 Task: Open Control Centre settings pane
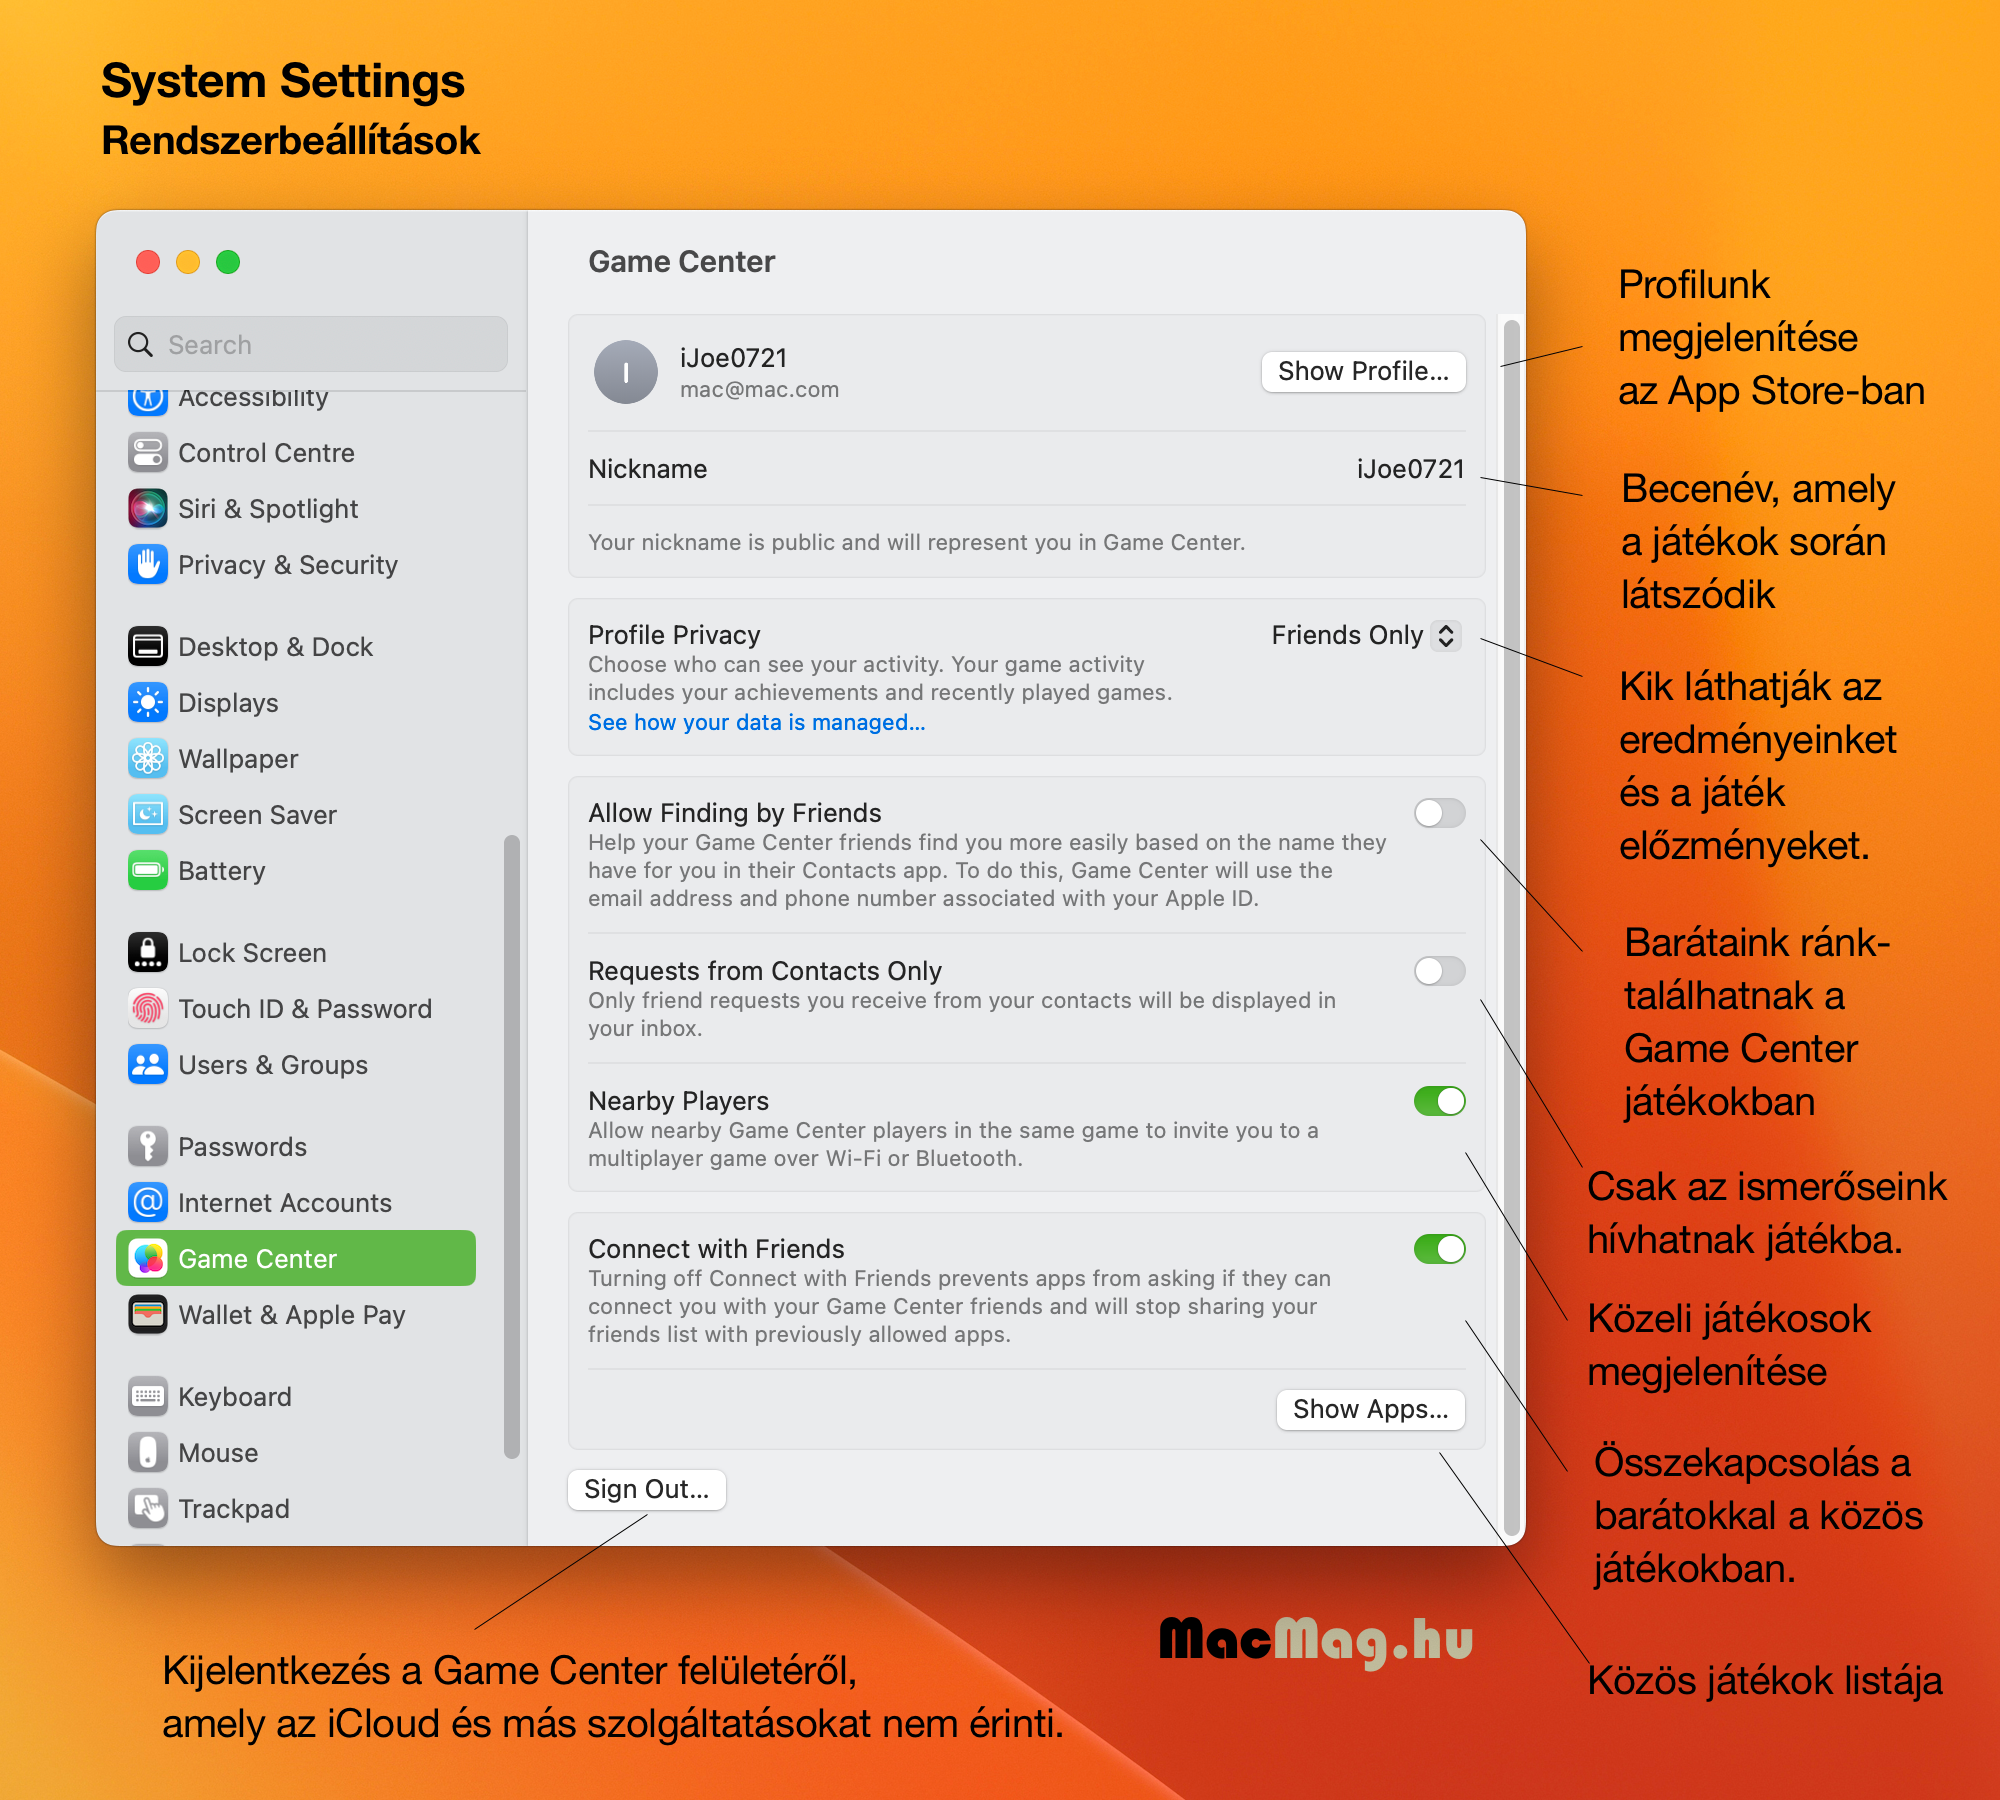coord(296,453)
